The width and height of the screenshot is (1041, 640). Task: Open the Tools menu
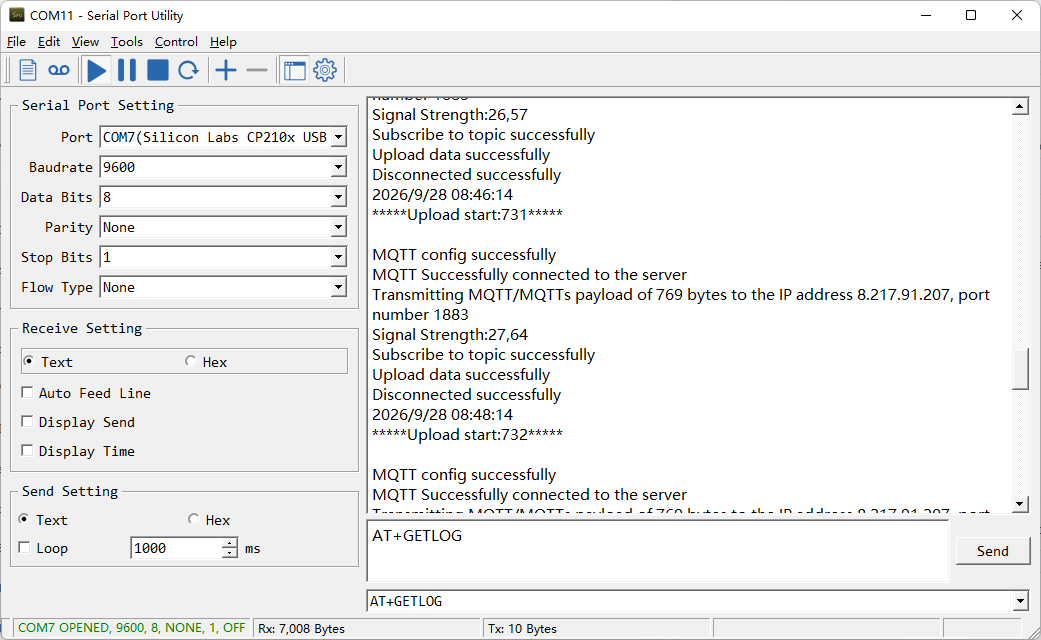pos(126,42)
